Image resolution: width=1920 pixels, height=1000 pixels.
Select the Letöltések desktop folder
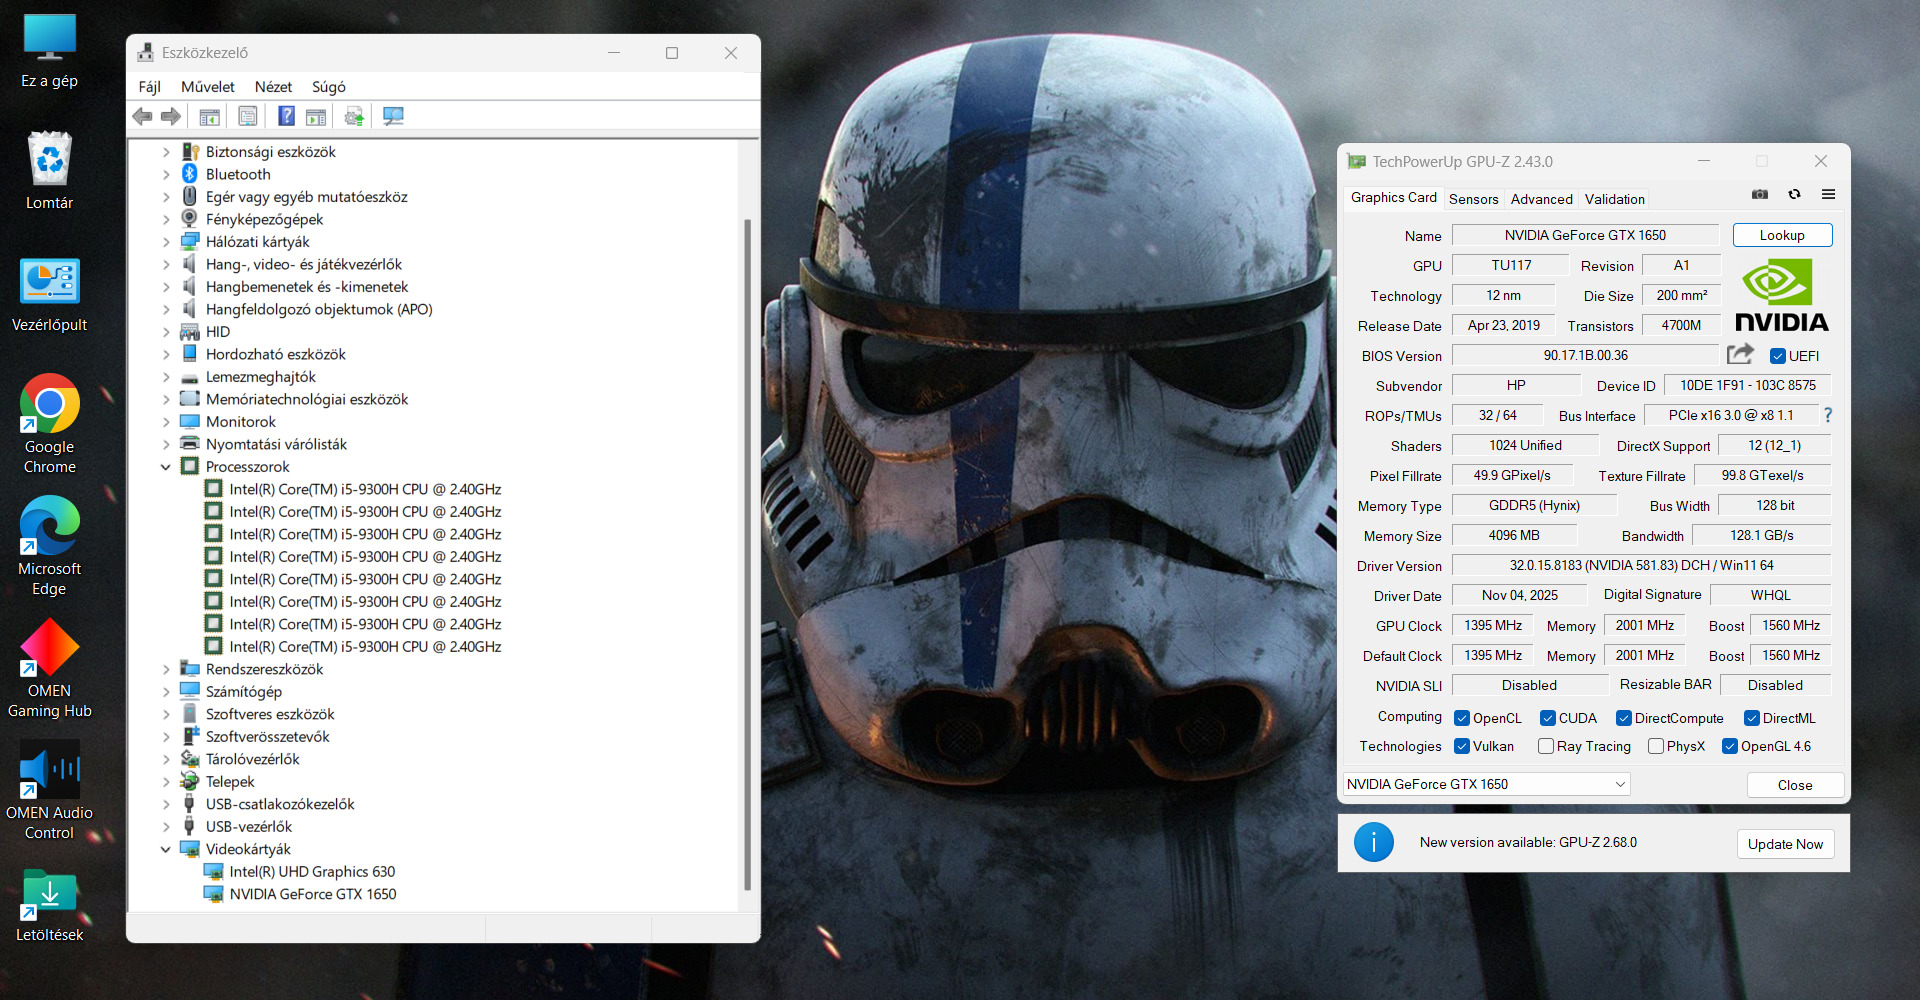pos(50,905)
